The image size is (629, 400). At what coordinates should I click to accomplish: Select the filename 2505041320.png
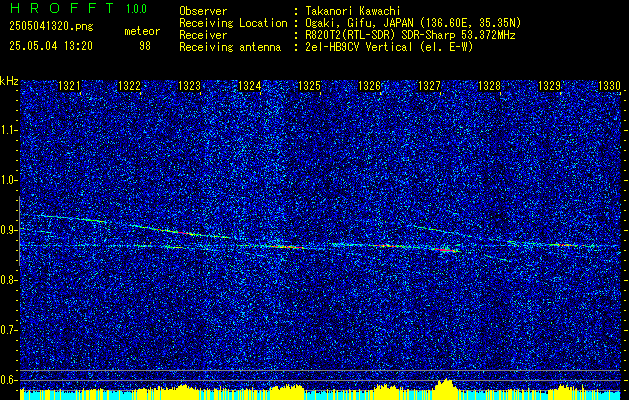click(51, 26)
